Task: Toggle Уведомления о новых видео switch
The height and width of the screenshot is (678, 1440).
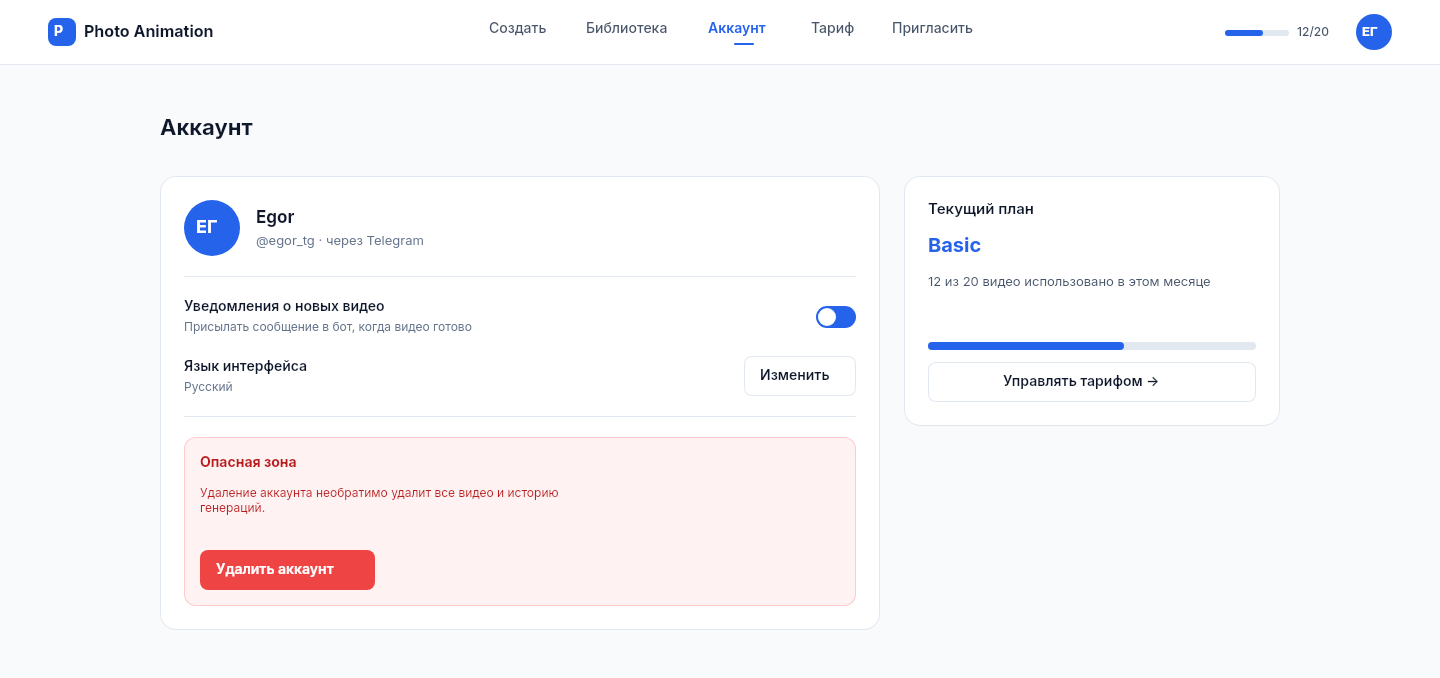Action: (x=836, y=317)
